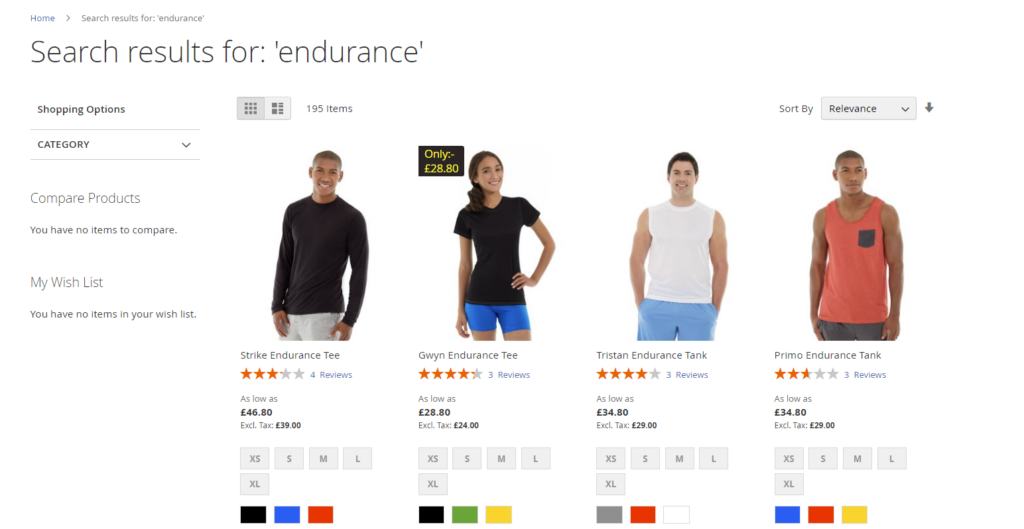
Task: Click the Strike Endurance Tee star rating
Action: tap(272, 374)
